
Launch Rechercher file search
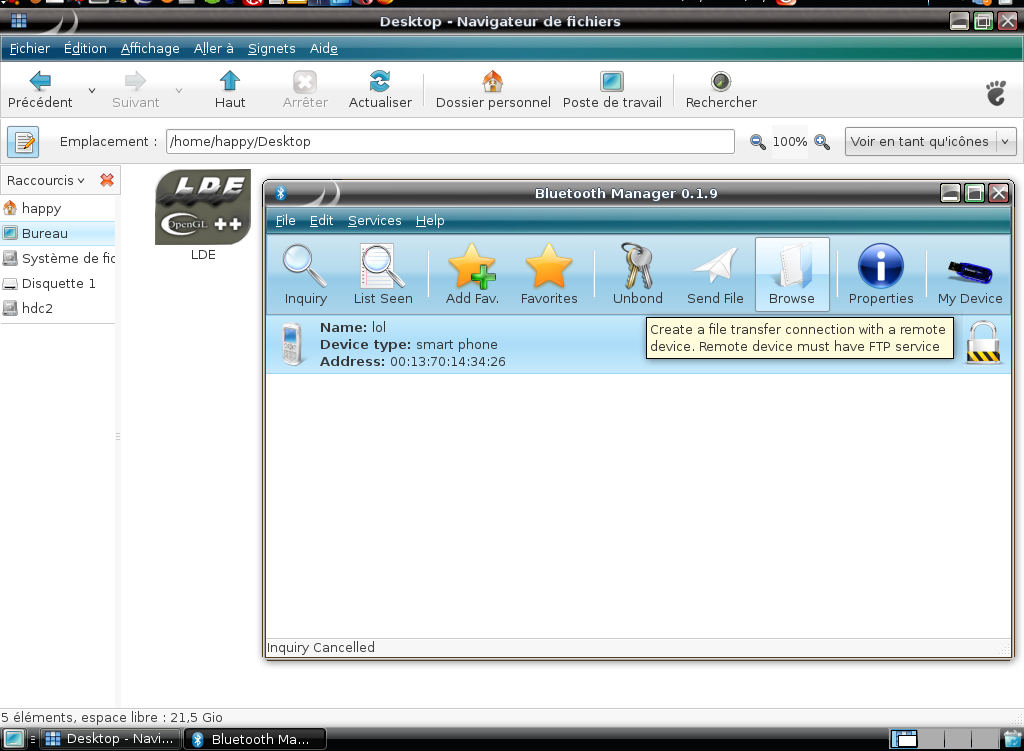(x=721, y=90)
